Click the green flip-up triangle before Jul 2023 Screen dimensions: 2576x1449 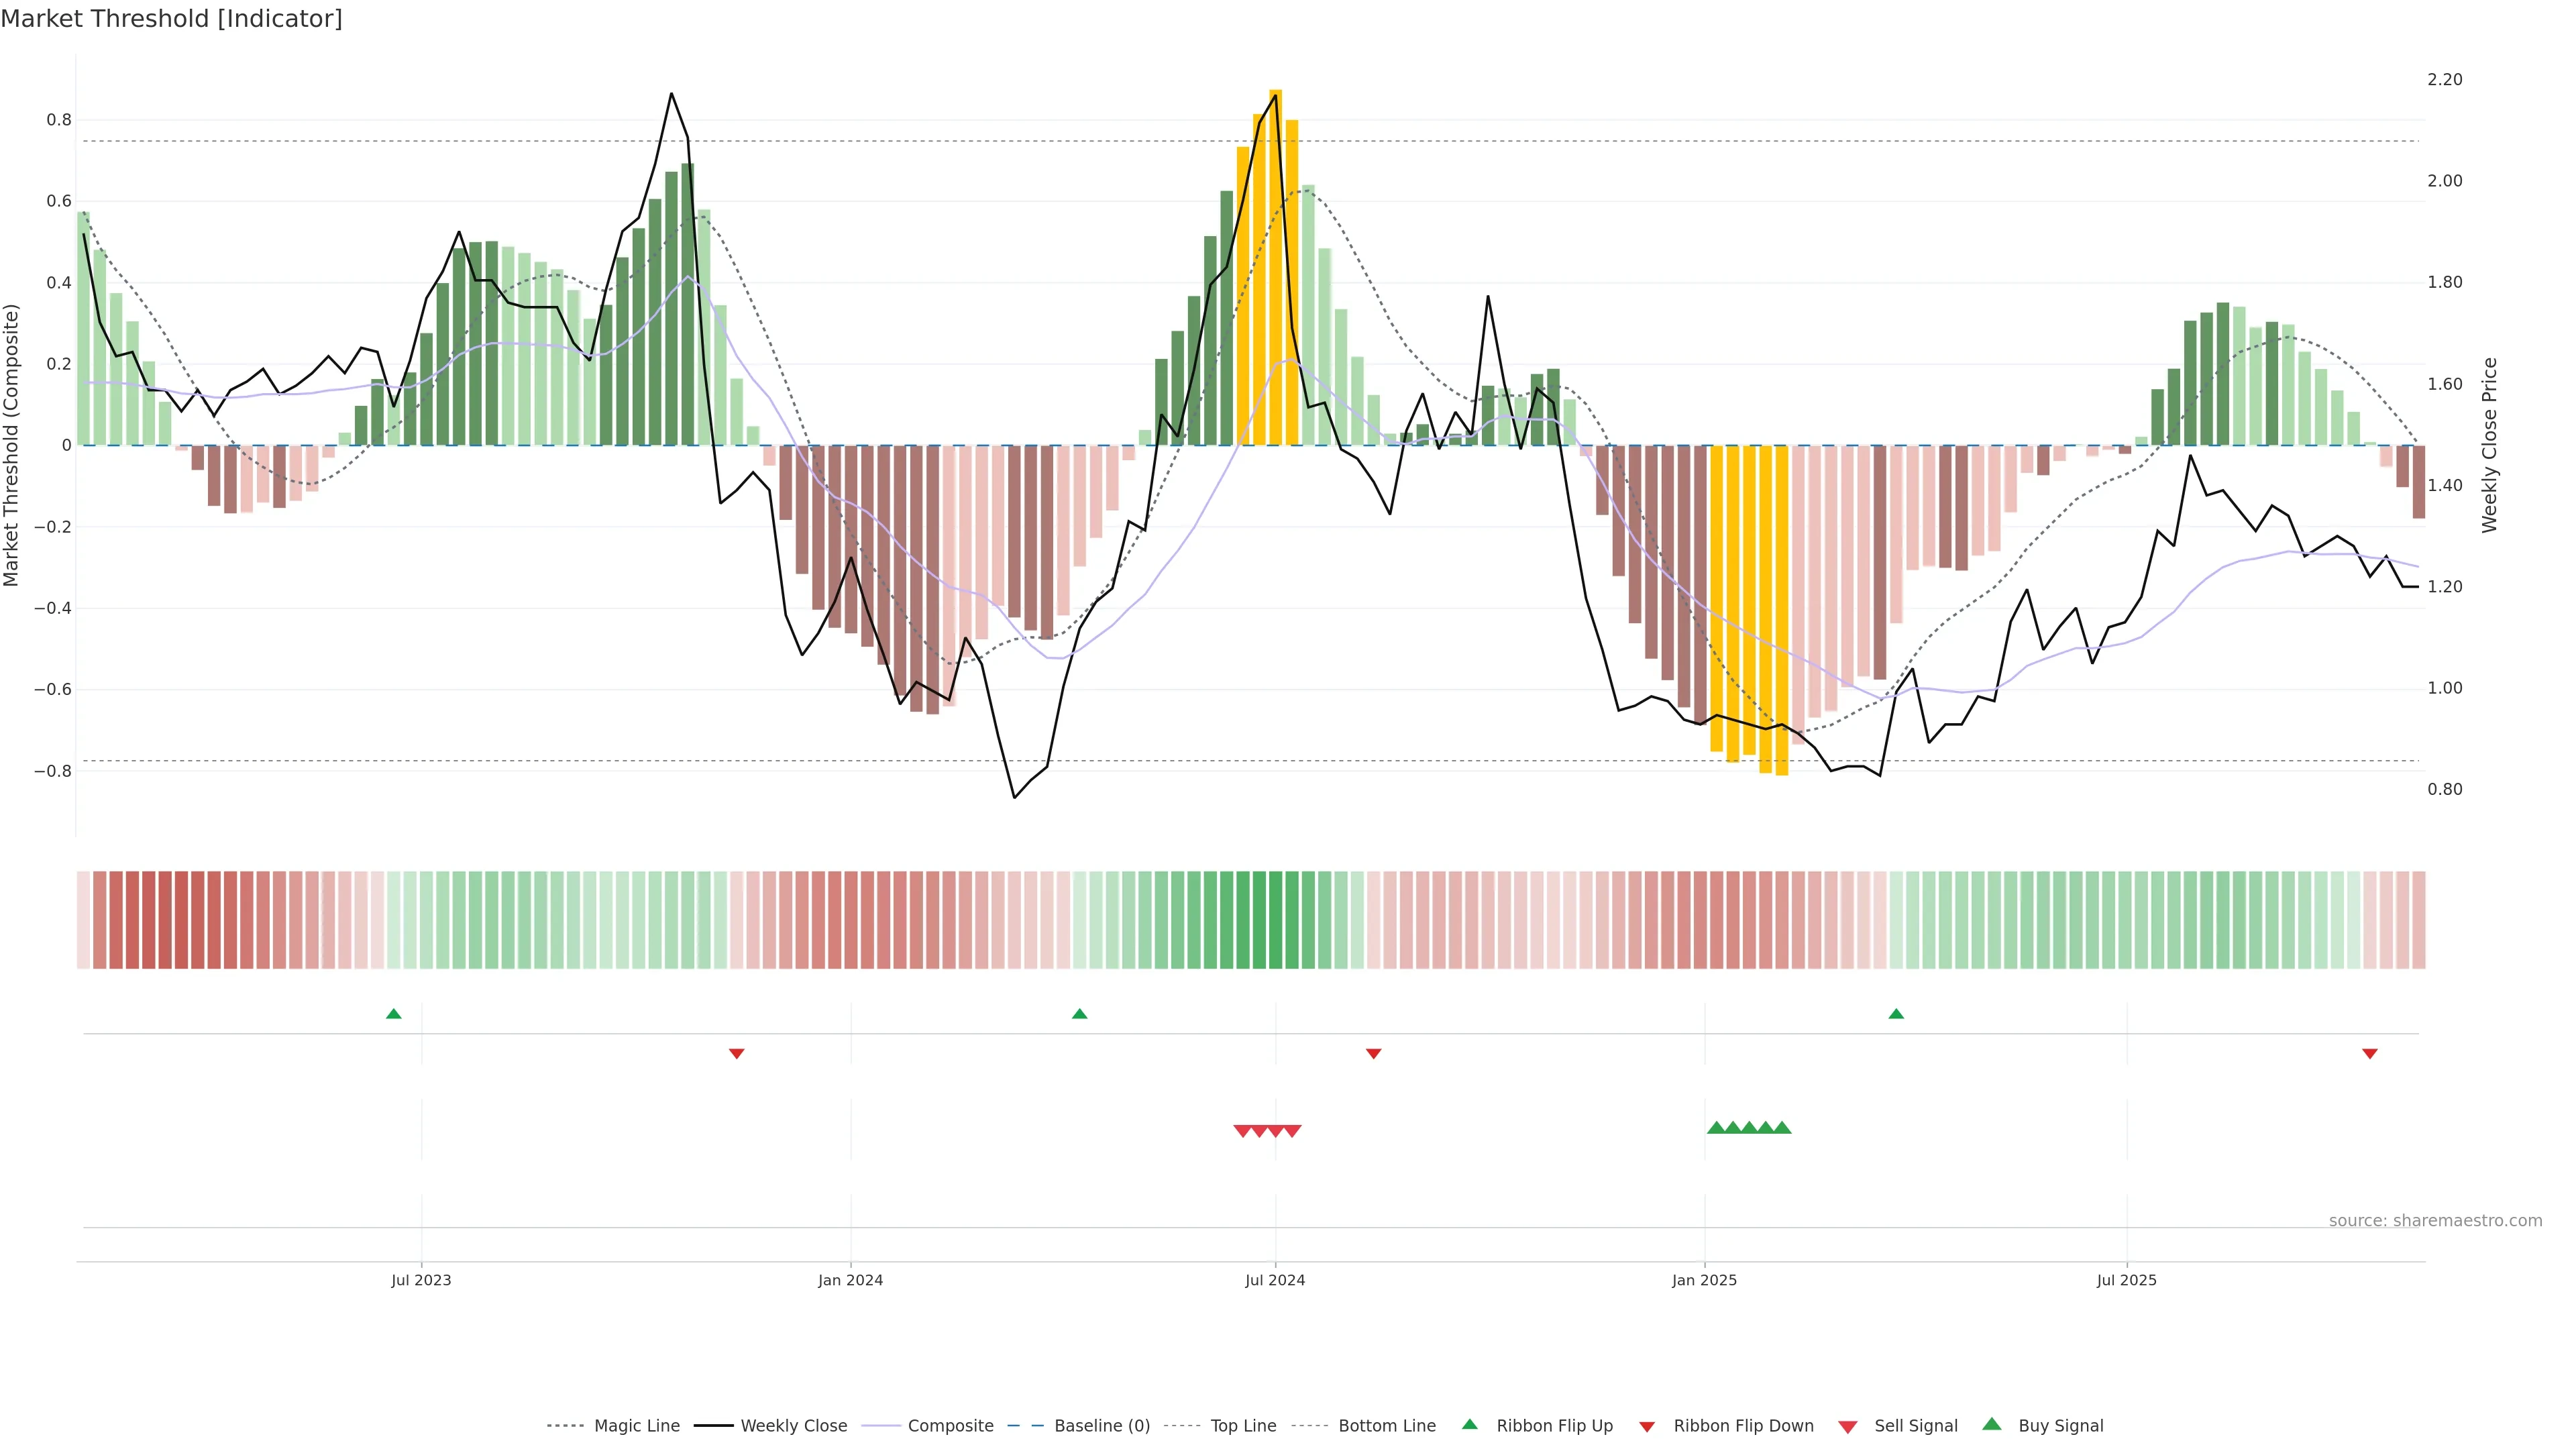point(393,1014)
